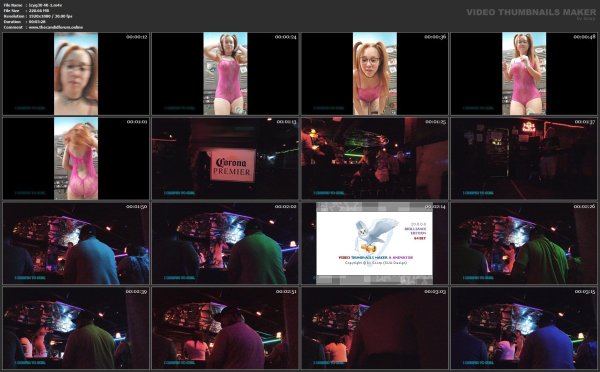Click the frame stamped 00:02:26
Image resolution: width=600 pixels, height=372 pixels.
tap(524, 243)
